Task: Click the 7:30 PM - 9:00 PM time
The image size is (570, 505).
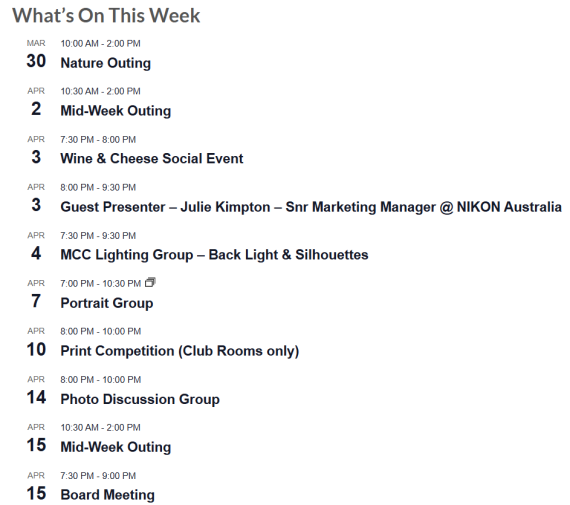Action: (98, 476)
